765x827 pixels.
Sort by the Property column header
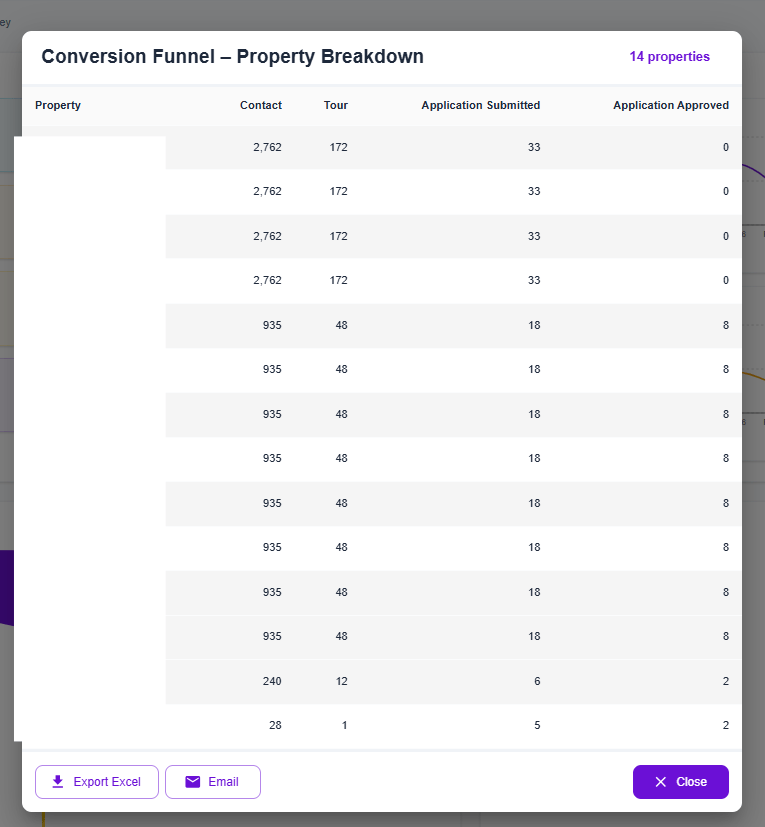58,105
